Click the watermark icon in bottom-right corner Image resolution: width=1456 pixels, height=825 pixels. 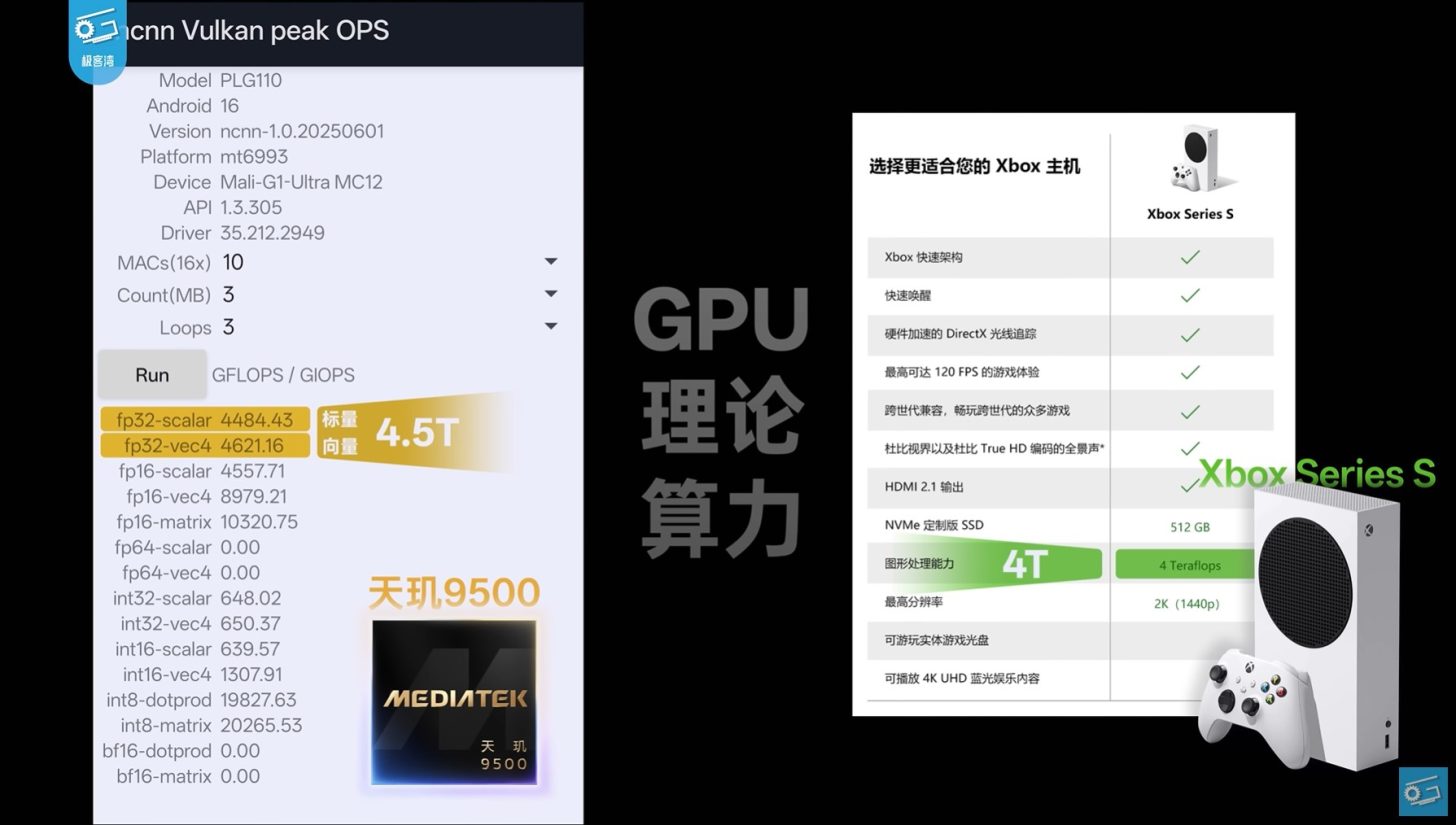coord(1422,792)
